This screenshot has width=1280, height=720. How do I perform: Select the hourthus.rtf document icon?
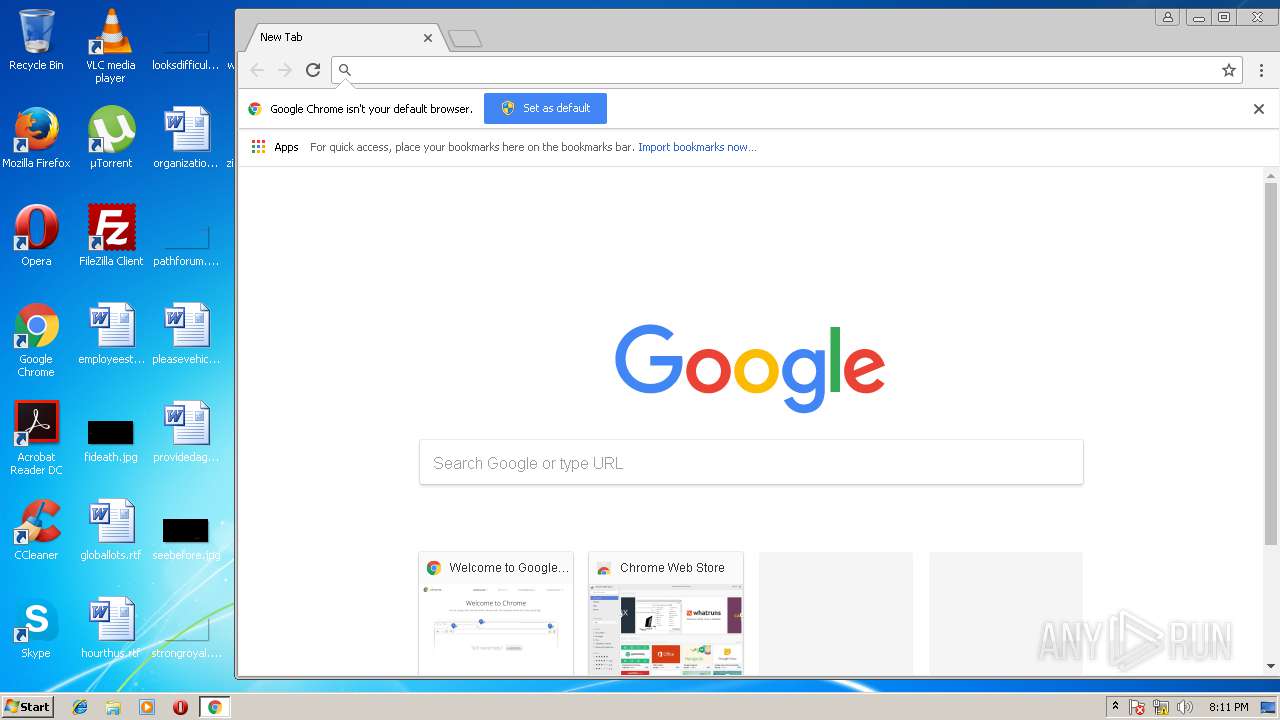pos(111,628)
